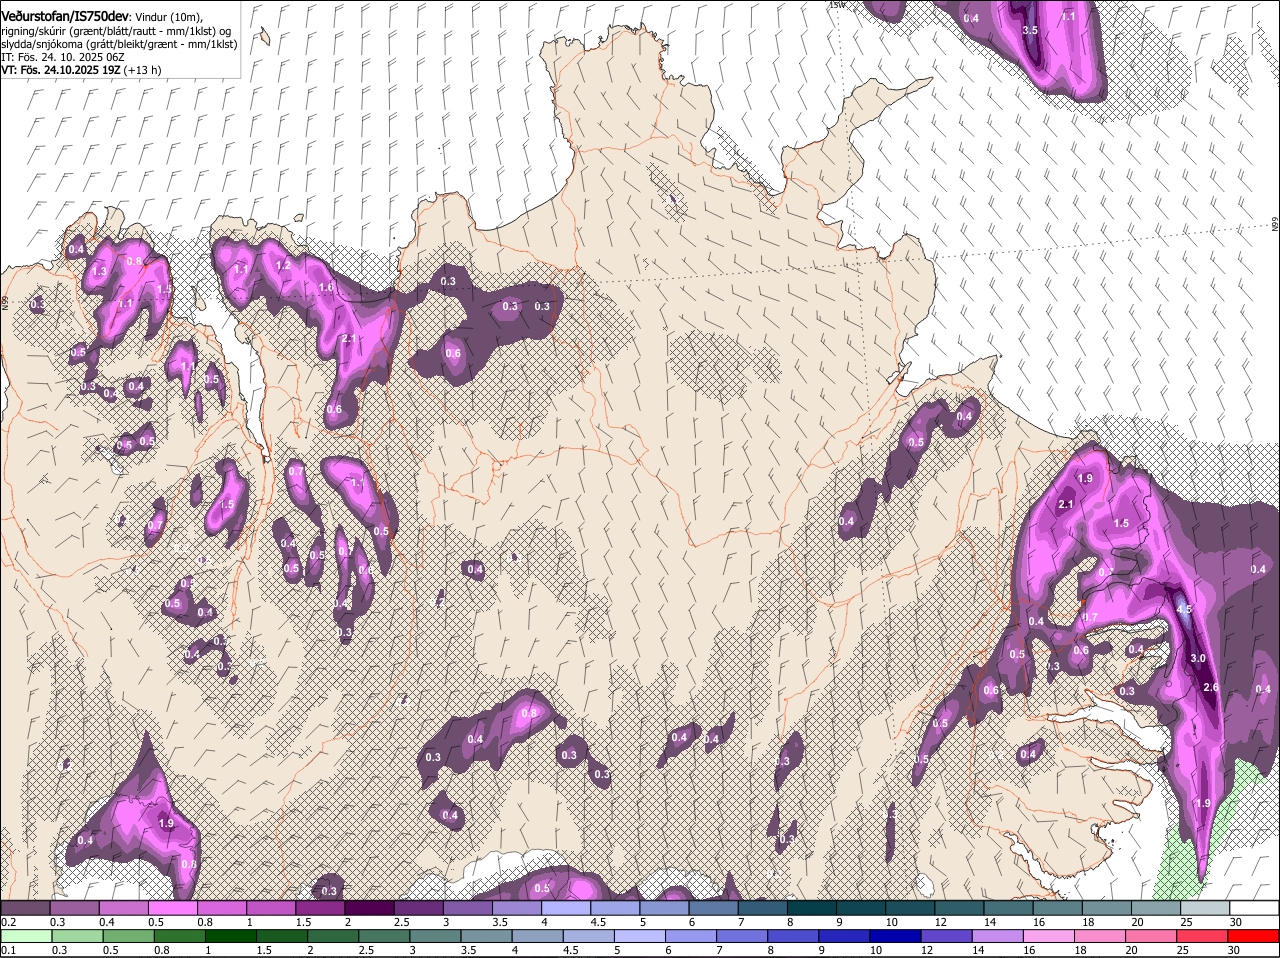1280x958 pixels.
Task: Select the deep blue 10 swatch, lower legend row
Action: [898, 936]
